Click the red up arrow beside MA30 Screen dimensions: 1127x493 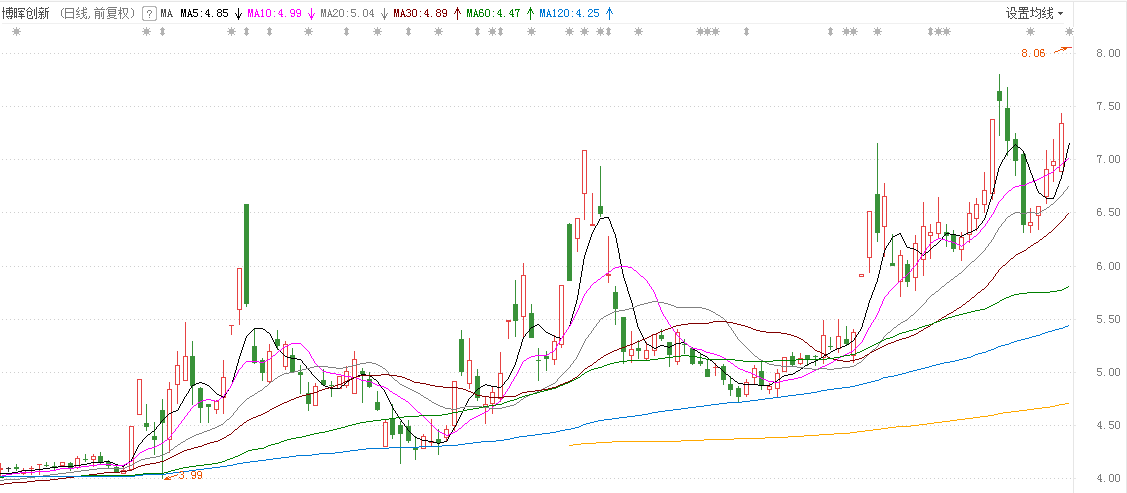point(457,14)
